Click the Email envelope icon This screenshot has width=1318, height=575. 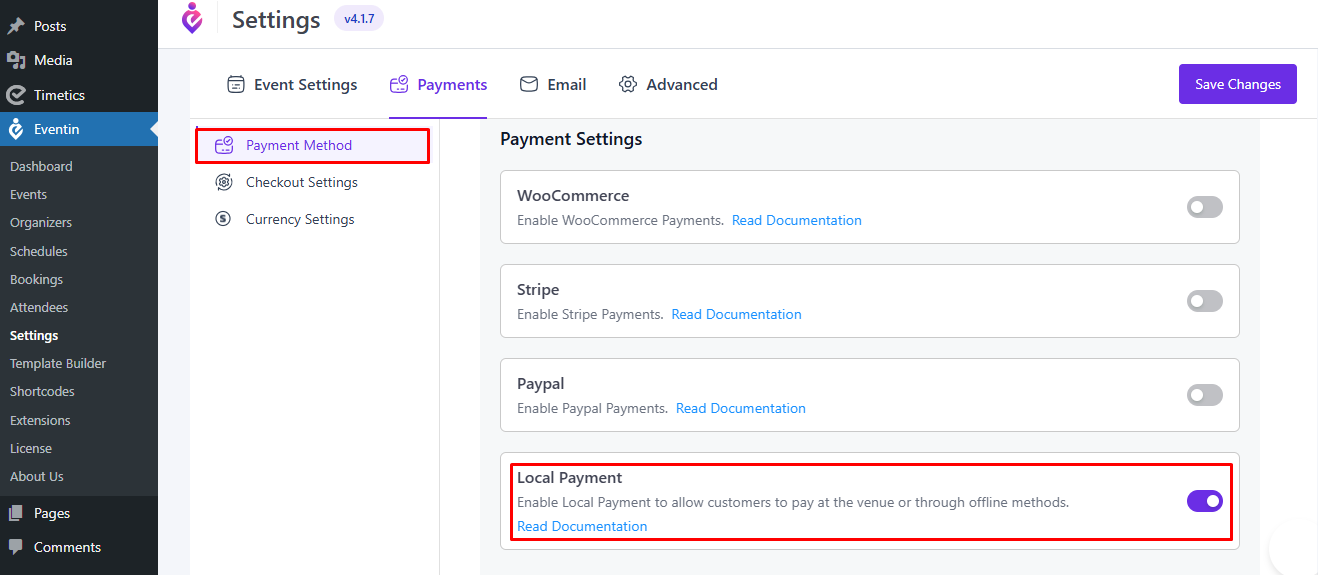click(x=529, y=84)
